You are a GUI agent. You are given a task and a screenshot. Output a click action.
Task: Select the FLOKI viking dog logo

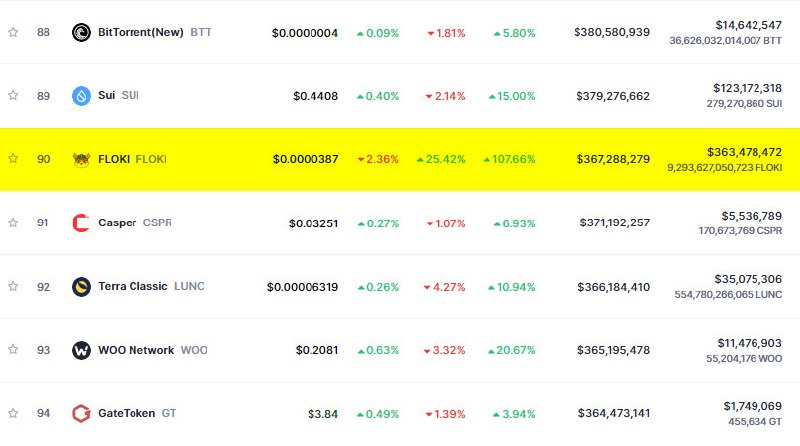tap(81, 160)
